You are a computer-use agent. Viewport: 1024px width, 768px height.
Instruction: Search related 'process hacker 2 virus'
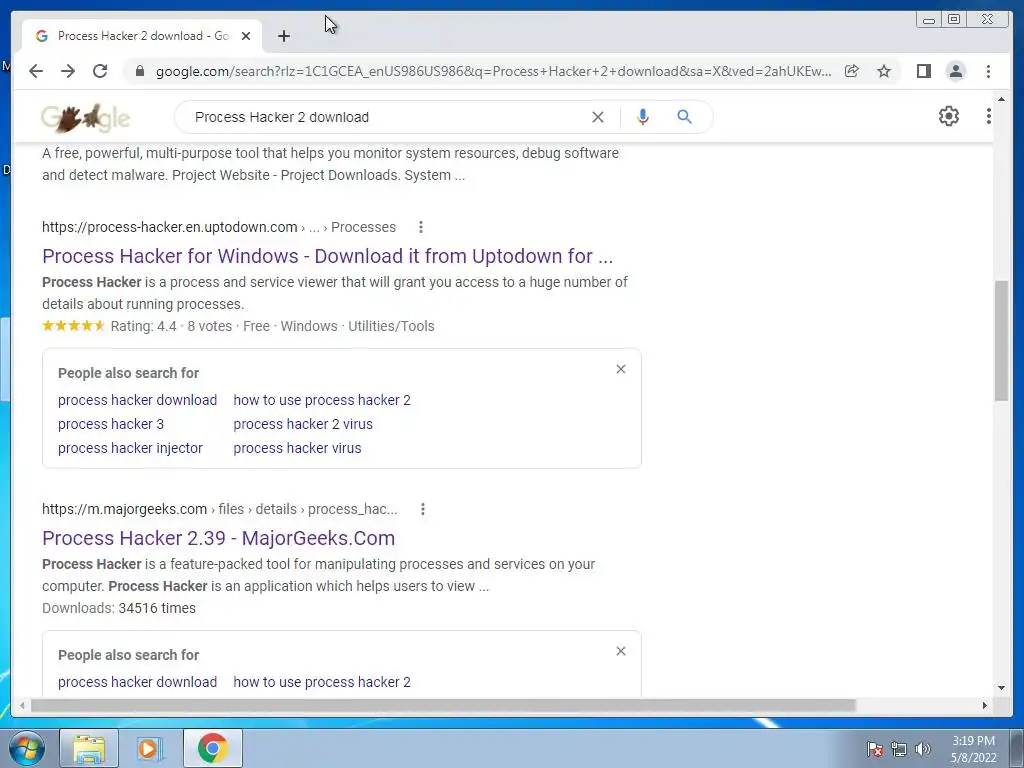click(303, 424)
